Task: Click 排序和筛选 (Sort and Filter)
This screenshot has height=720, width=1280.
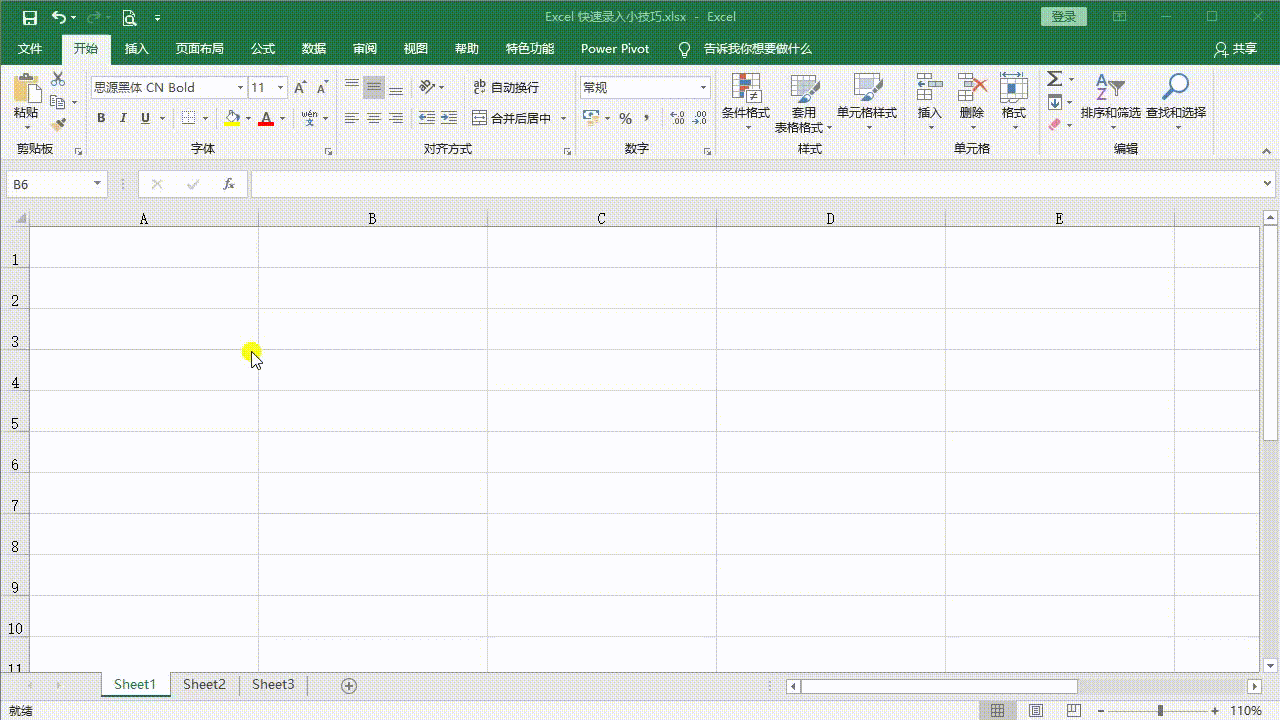Action: pyautogui.click(x=1109, y=100)
